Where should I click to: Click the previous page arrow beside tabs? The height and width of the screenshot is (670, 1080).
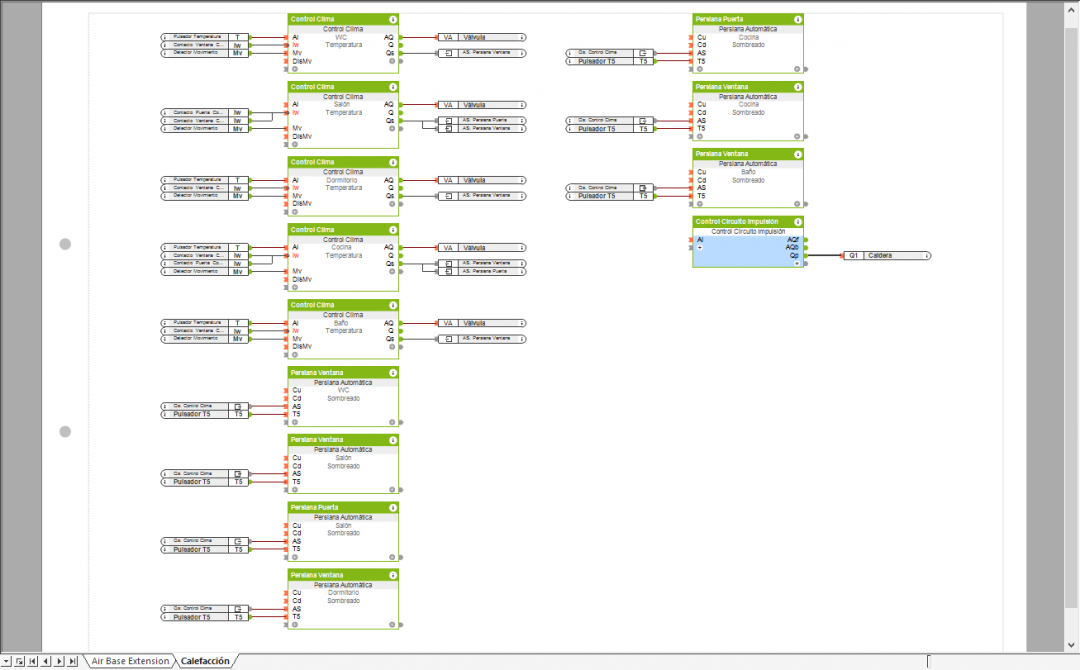click(x=46, y=661)
